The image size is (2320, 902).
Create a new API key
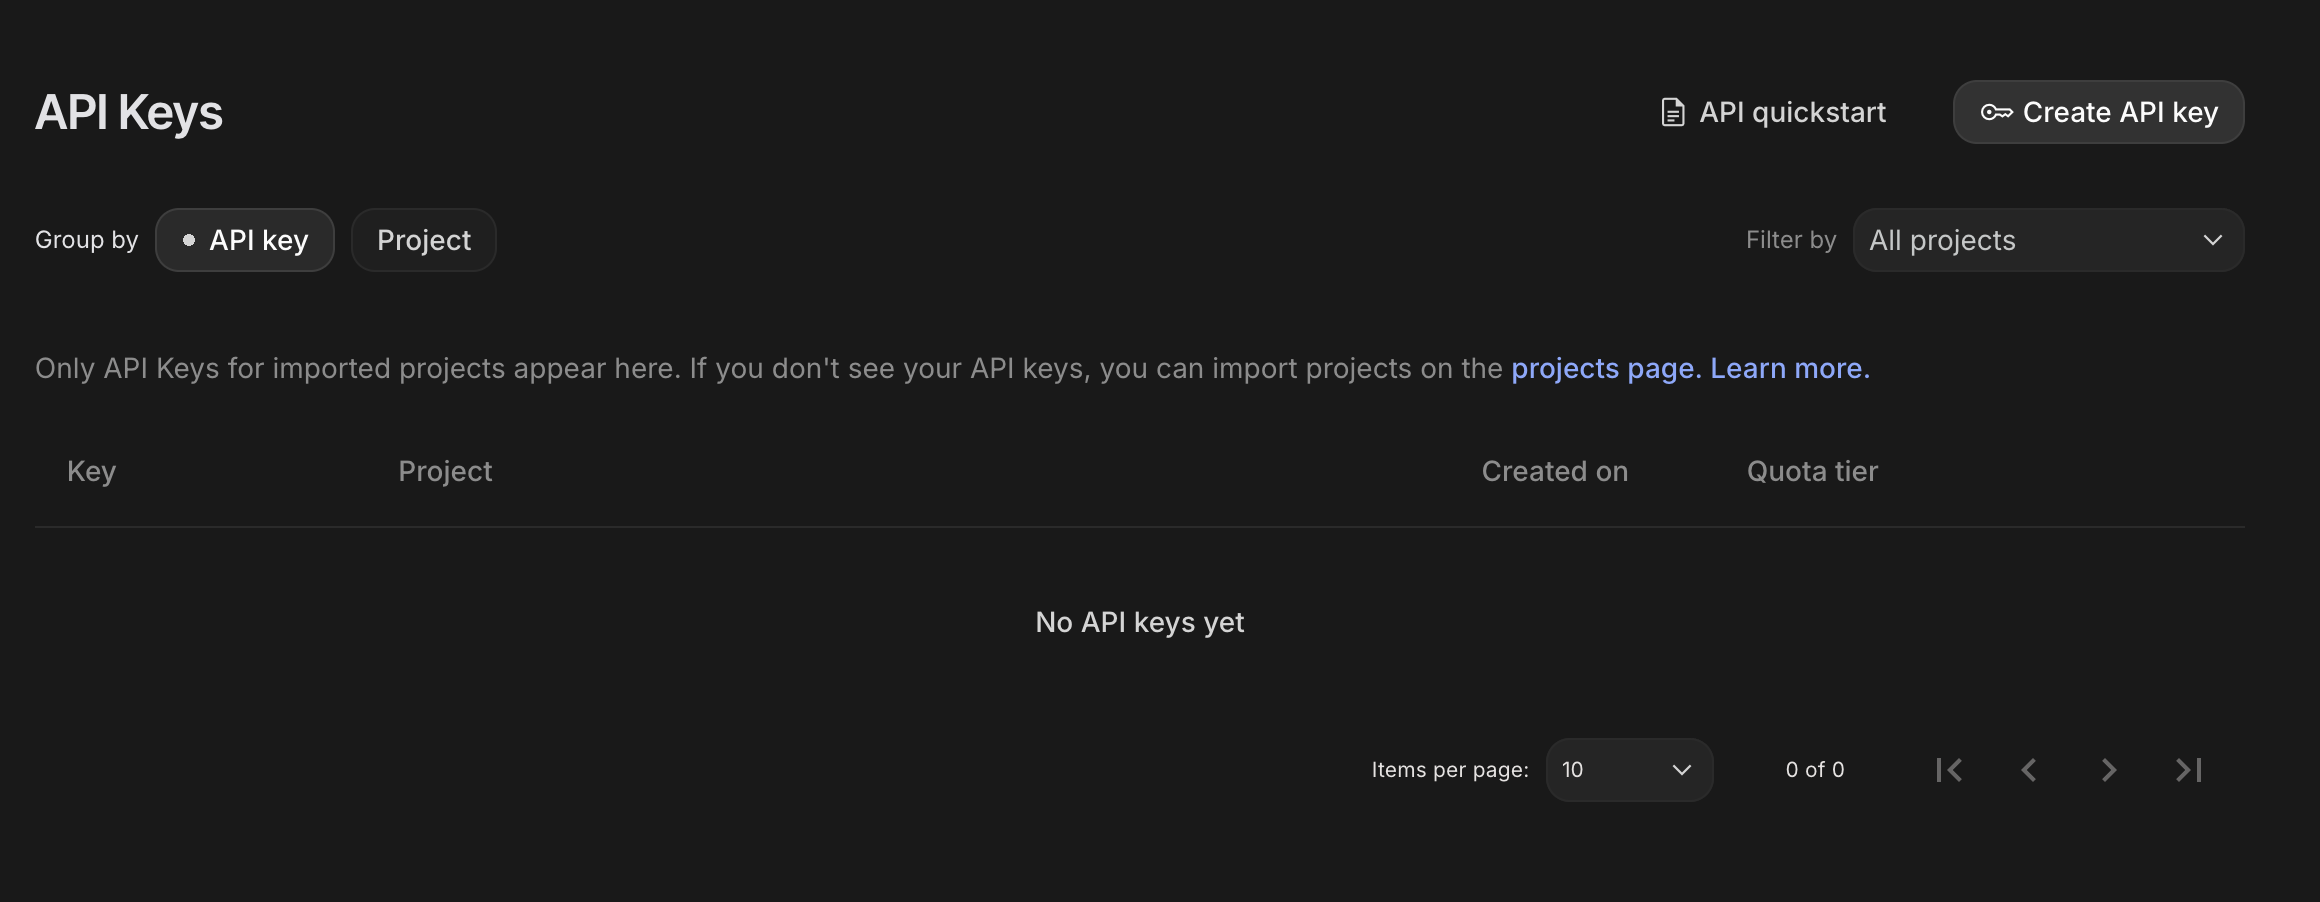pos(2098,112)
